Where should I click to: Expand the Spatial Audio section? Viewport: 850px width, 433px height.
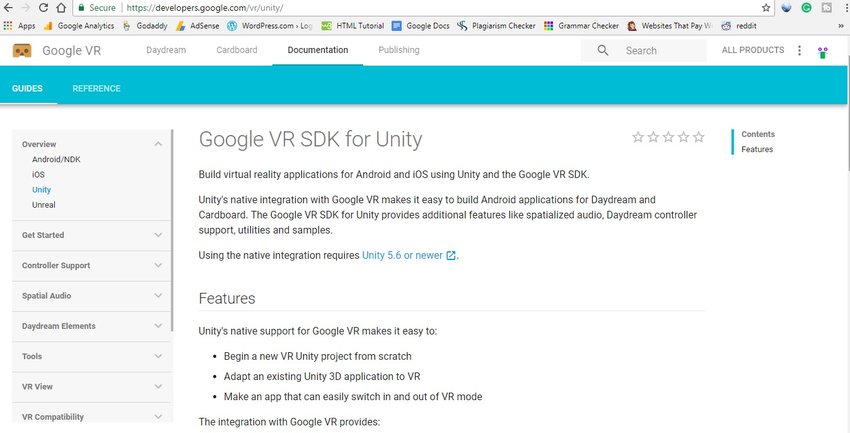click(158, 296)
